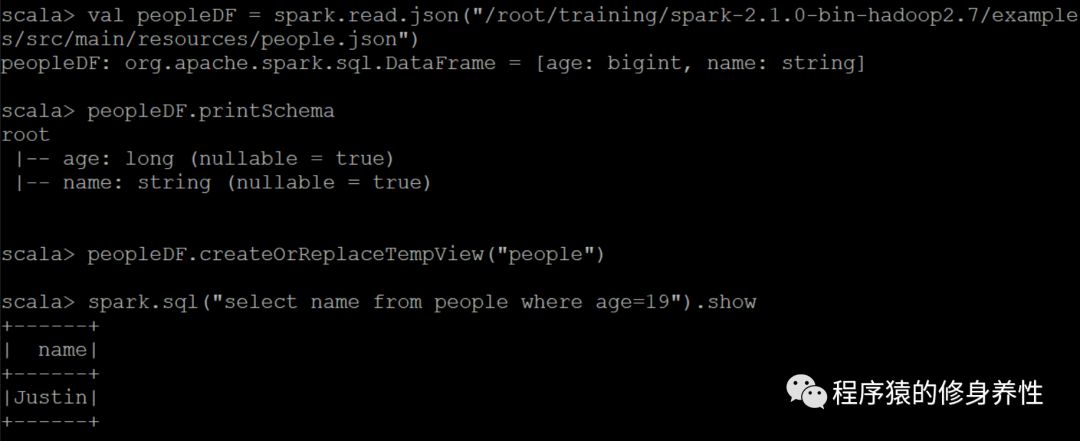The height and width of the screenshot is (441, 1080).
Task: Click the WeChat logo icon in watermark
Action: [807, 392]
